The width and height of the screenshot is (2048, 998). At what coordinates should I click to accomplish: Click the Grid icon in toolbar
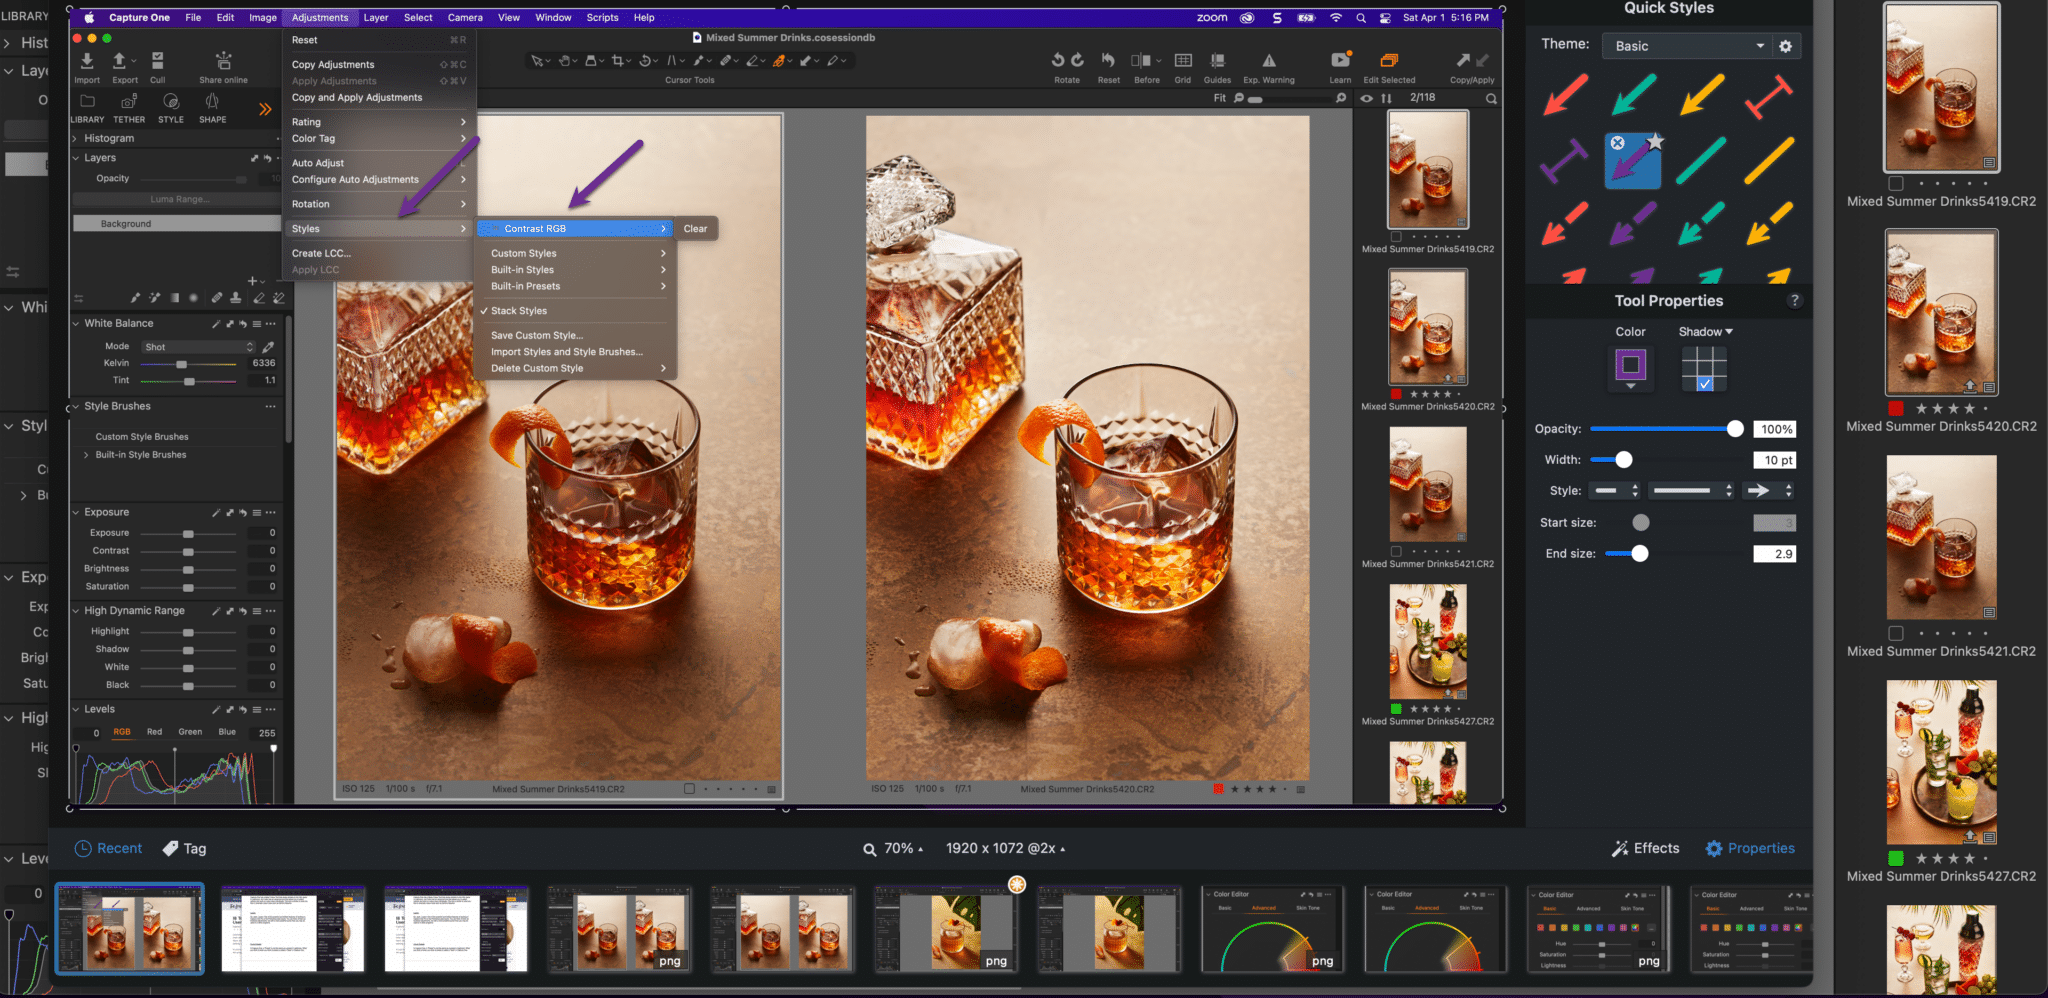1183,61
